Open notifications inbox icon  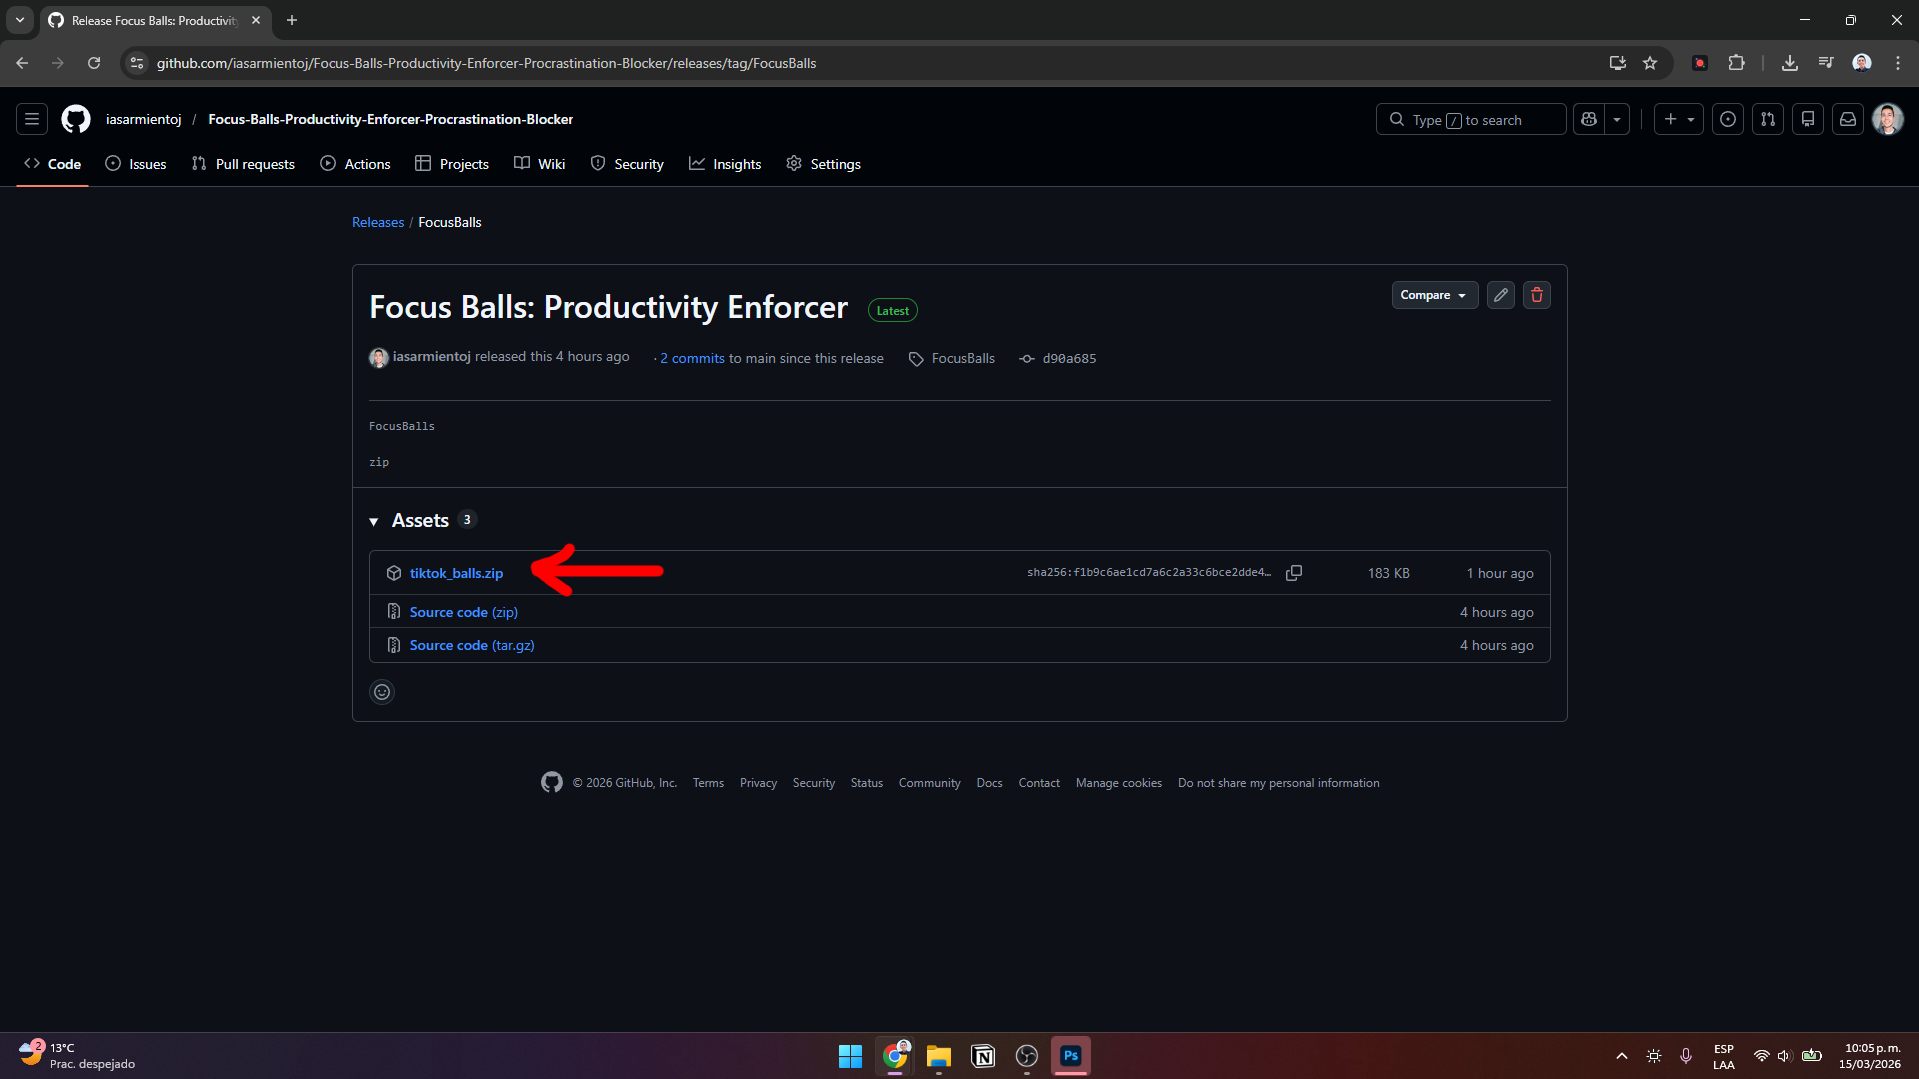pos(1848,119)
